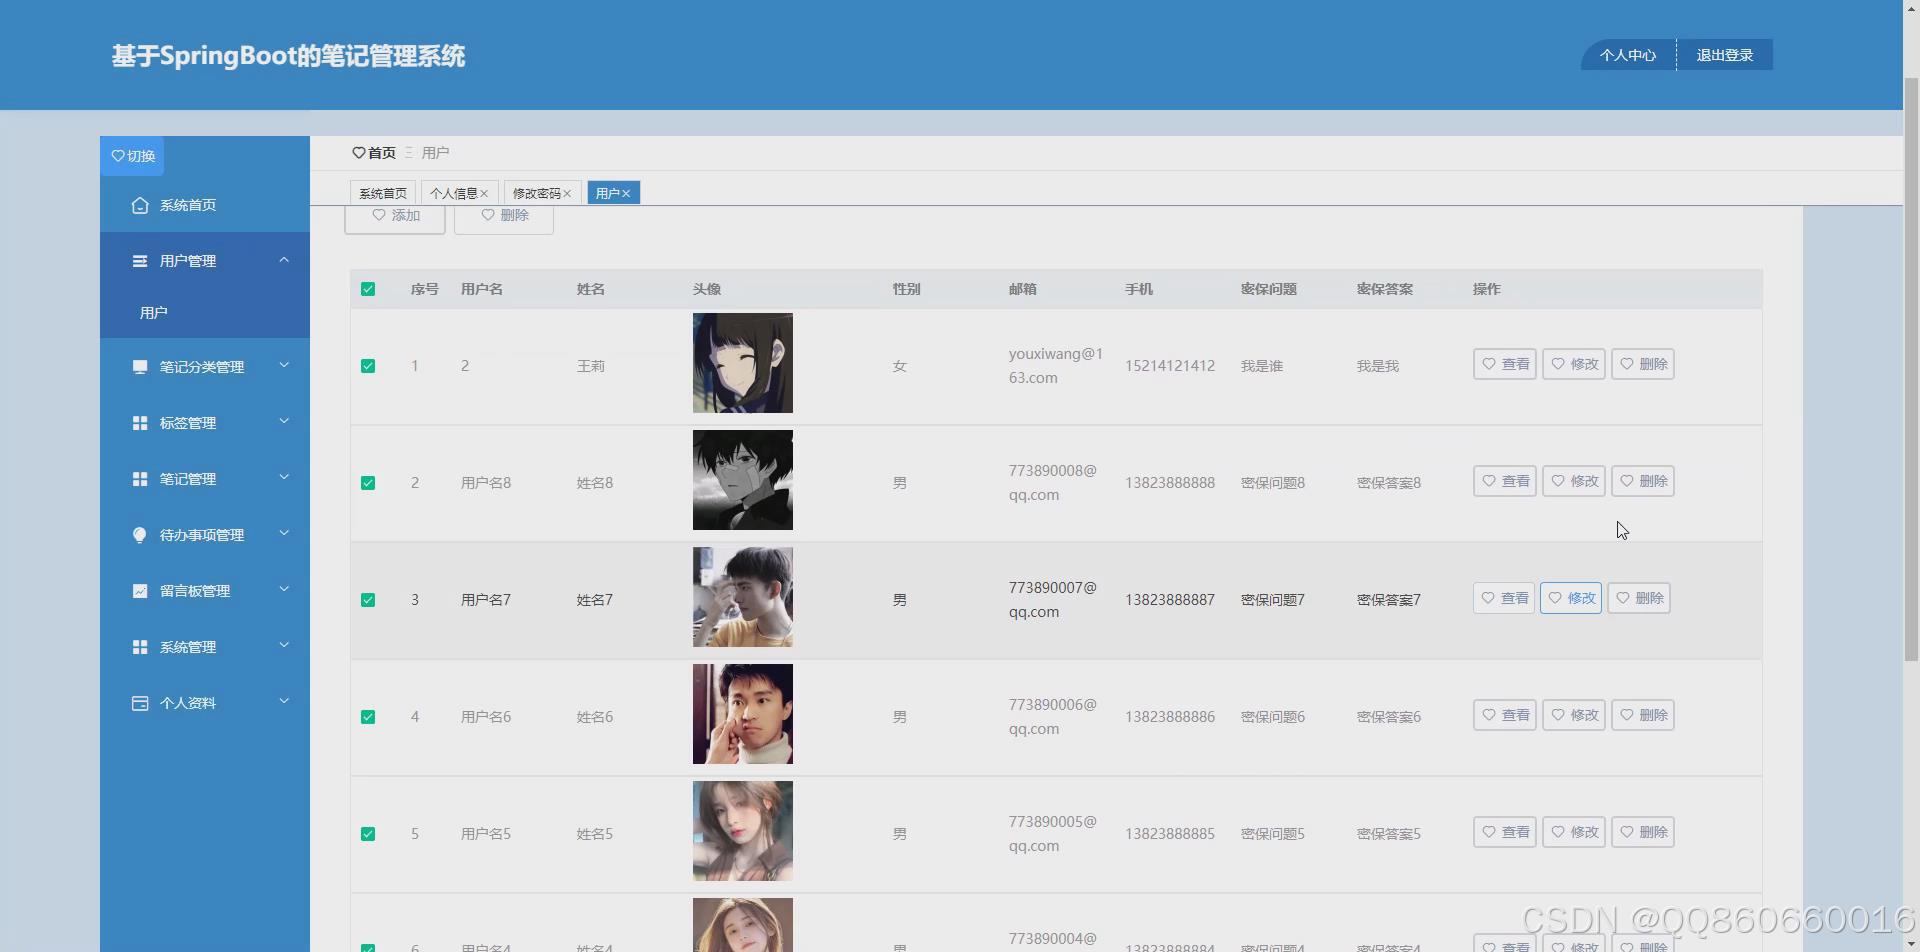Click 退出登录 to log out
The image size is (1920, 952).
coord(1725,55)
